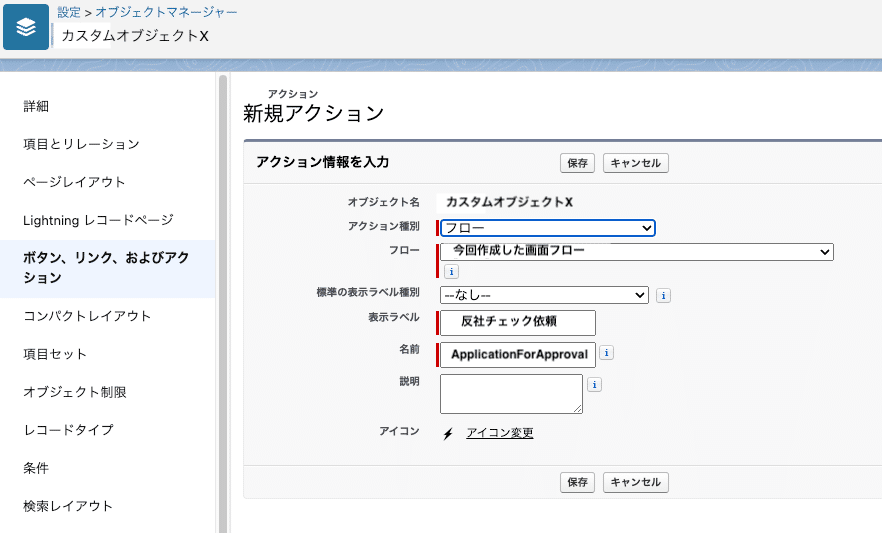Select ページレイアウト in sidebar

(x=74, y=182)
